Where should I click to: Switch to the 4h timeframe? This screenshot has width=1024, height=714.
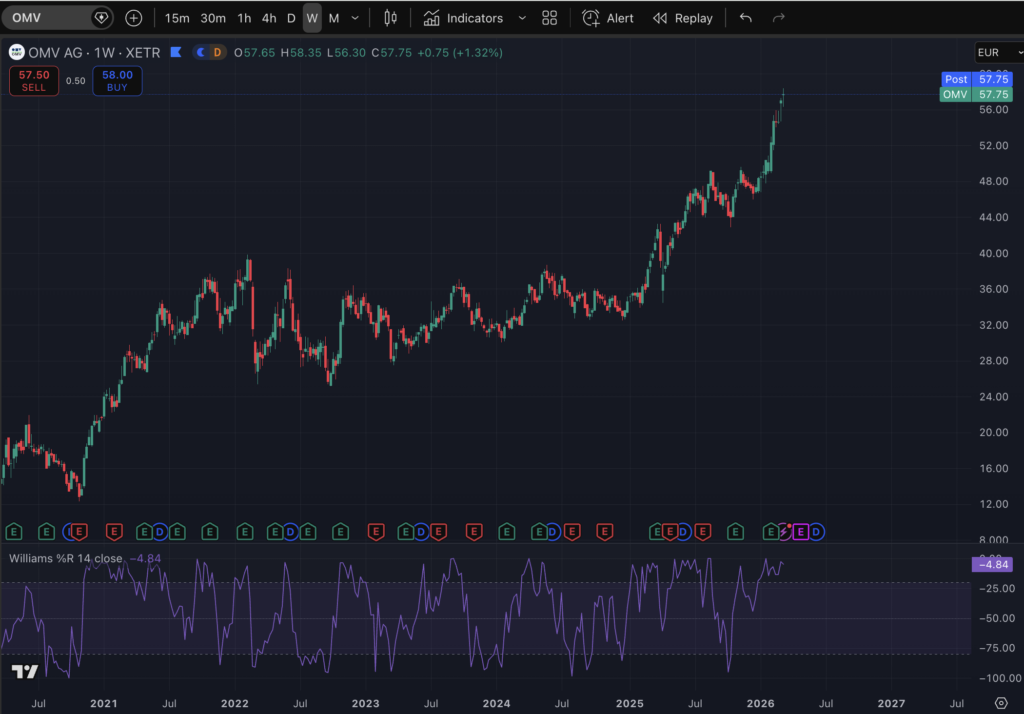pyautogui.click(x=269, y=18)
